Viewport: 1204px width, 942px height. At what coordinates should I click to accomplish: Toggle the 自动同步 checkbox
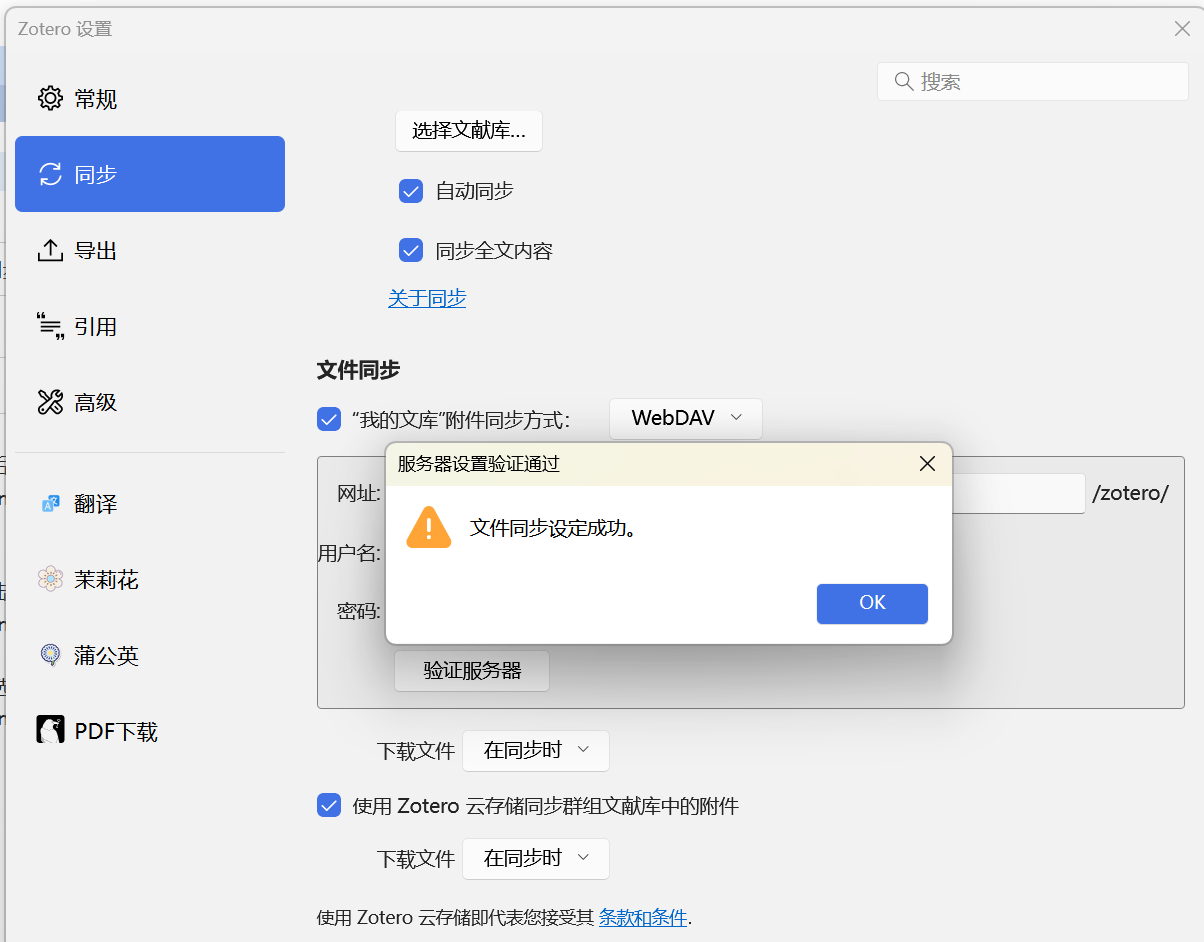pyautogui.click(x=411, y=190)
